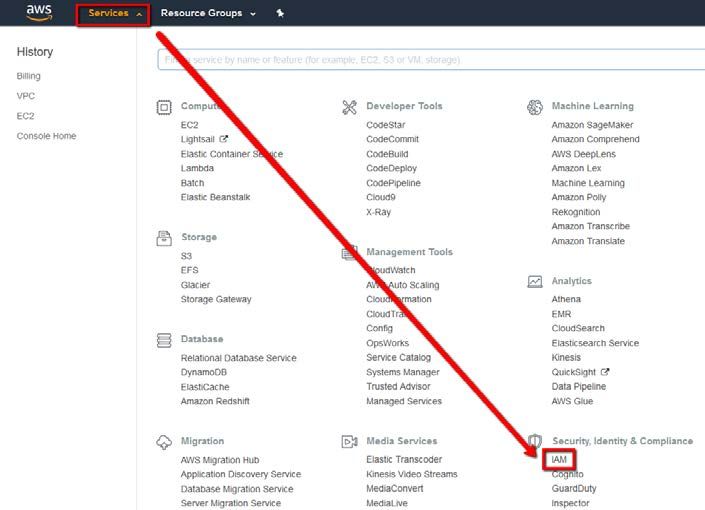Viewport: 705px width, 510px height.
Task: Open Rekognition
Action: tap(576, 212)
